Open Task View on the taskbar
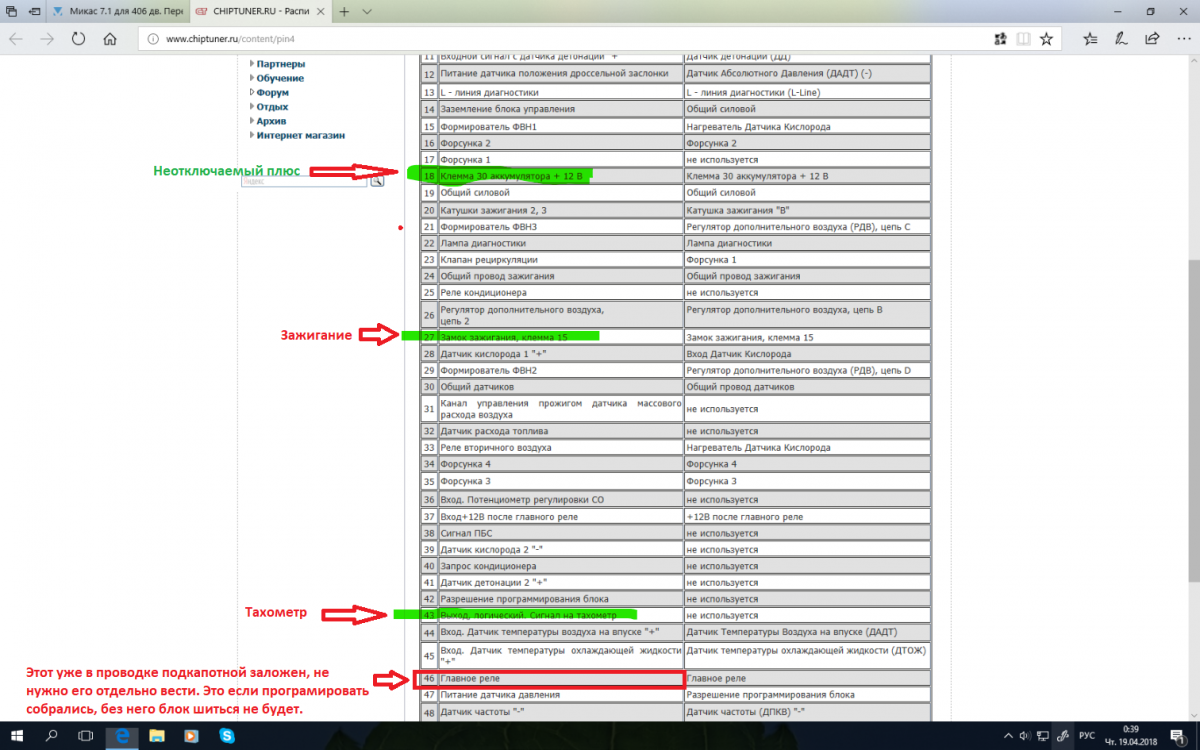Image resolution: width=1200 pixels, height=750 pixels. click(87, 736)
